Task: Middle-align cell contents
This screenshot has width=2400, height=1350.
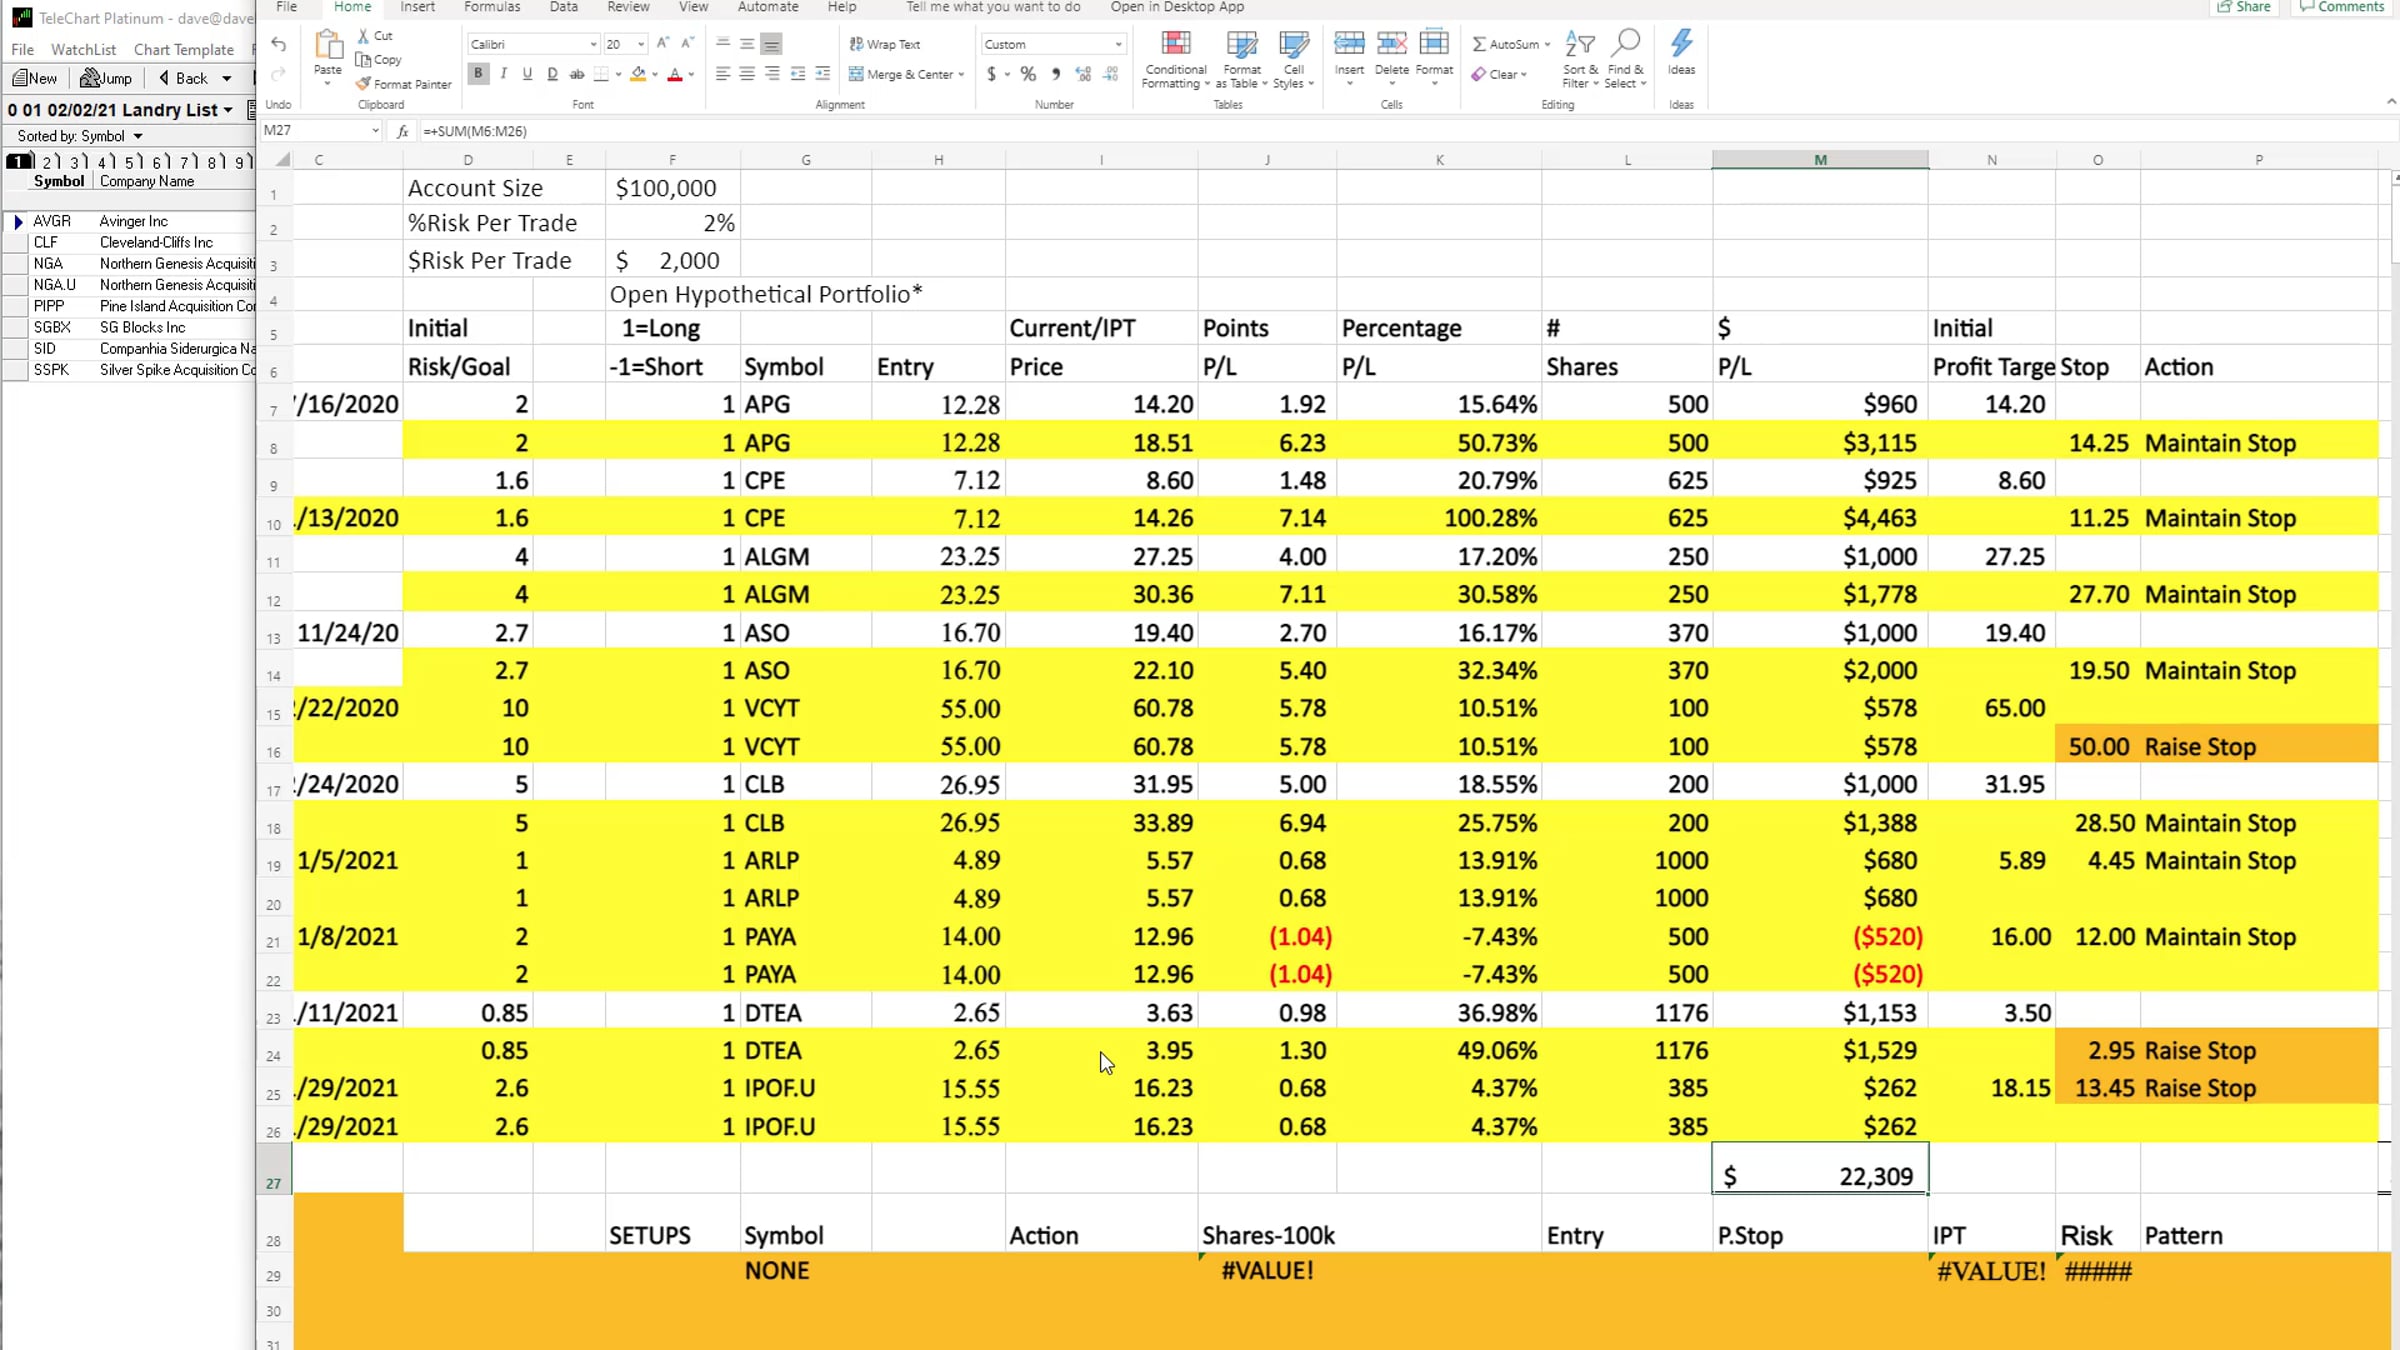Action: coord(747,44)
